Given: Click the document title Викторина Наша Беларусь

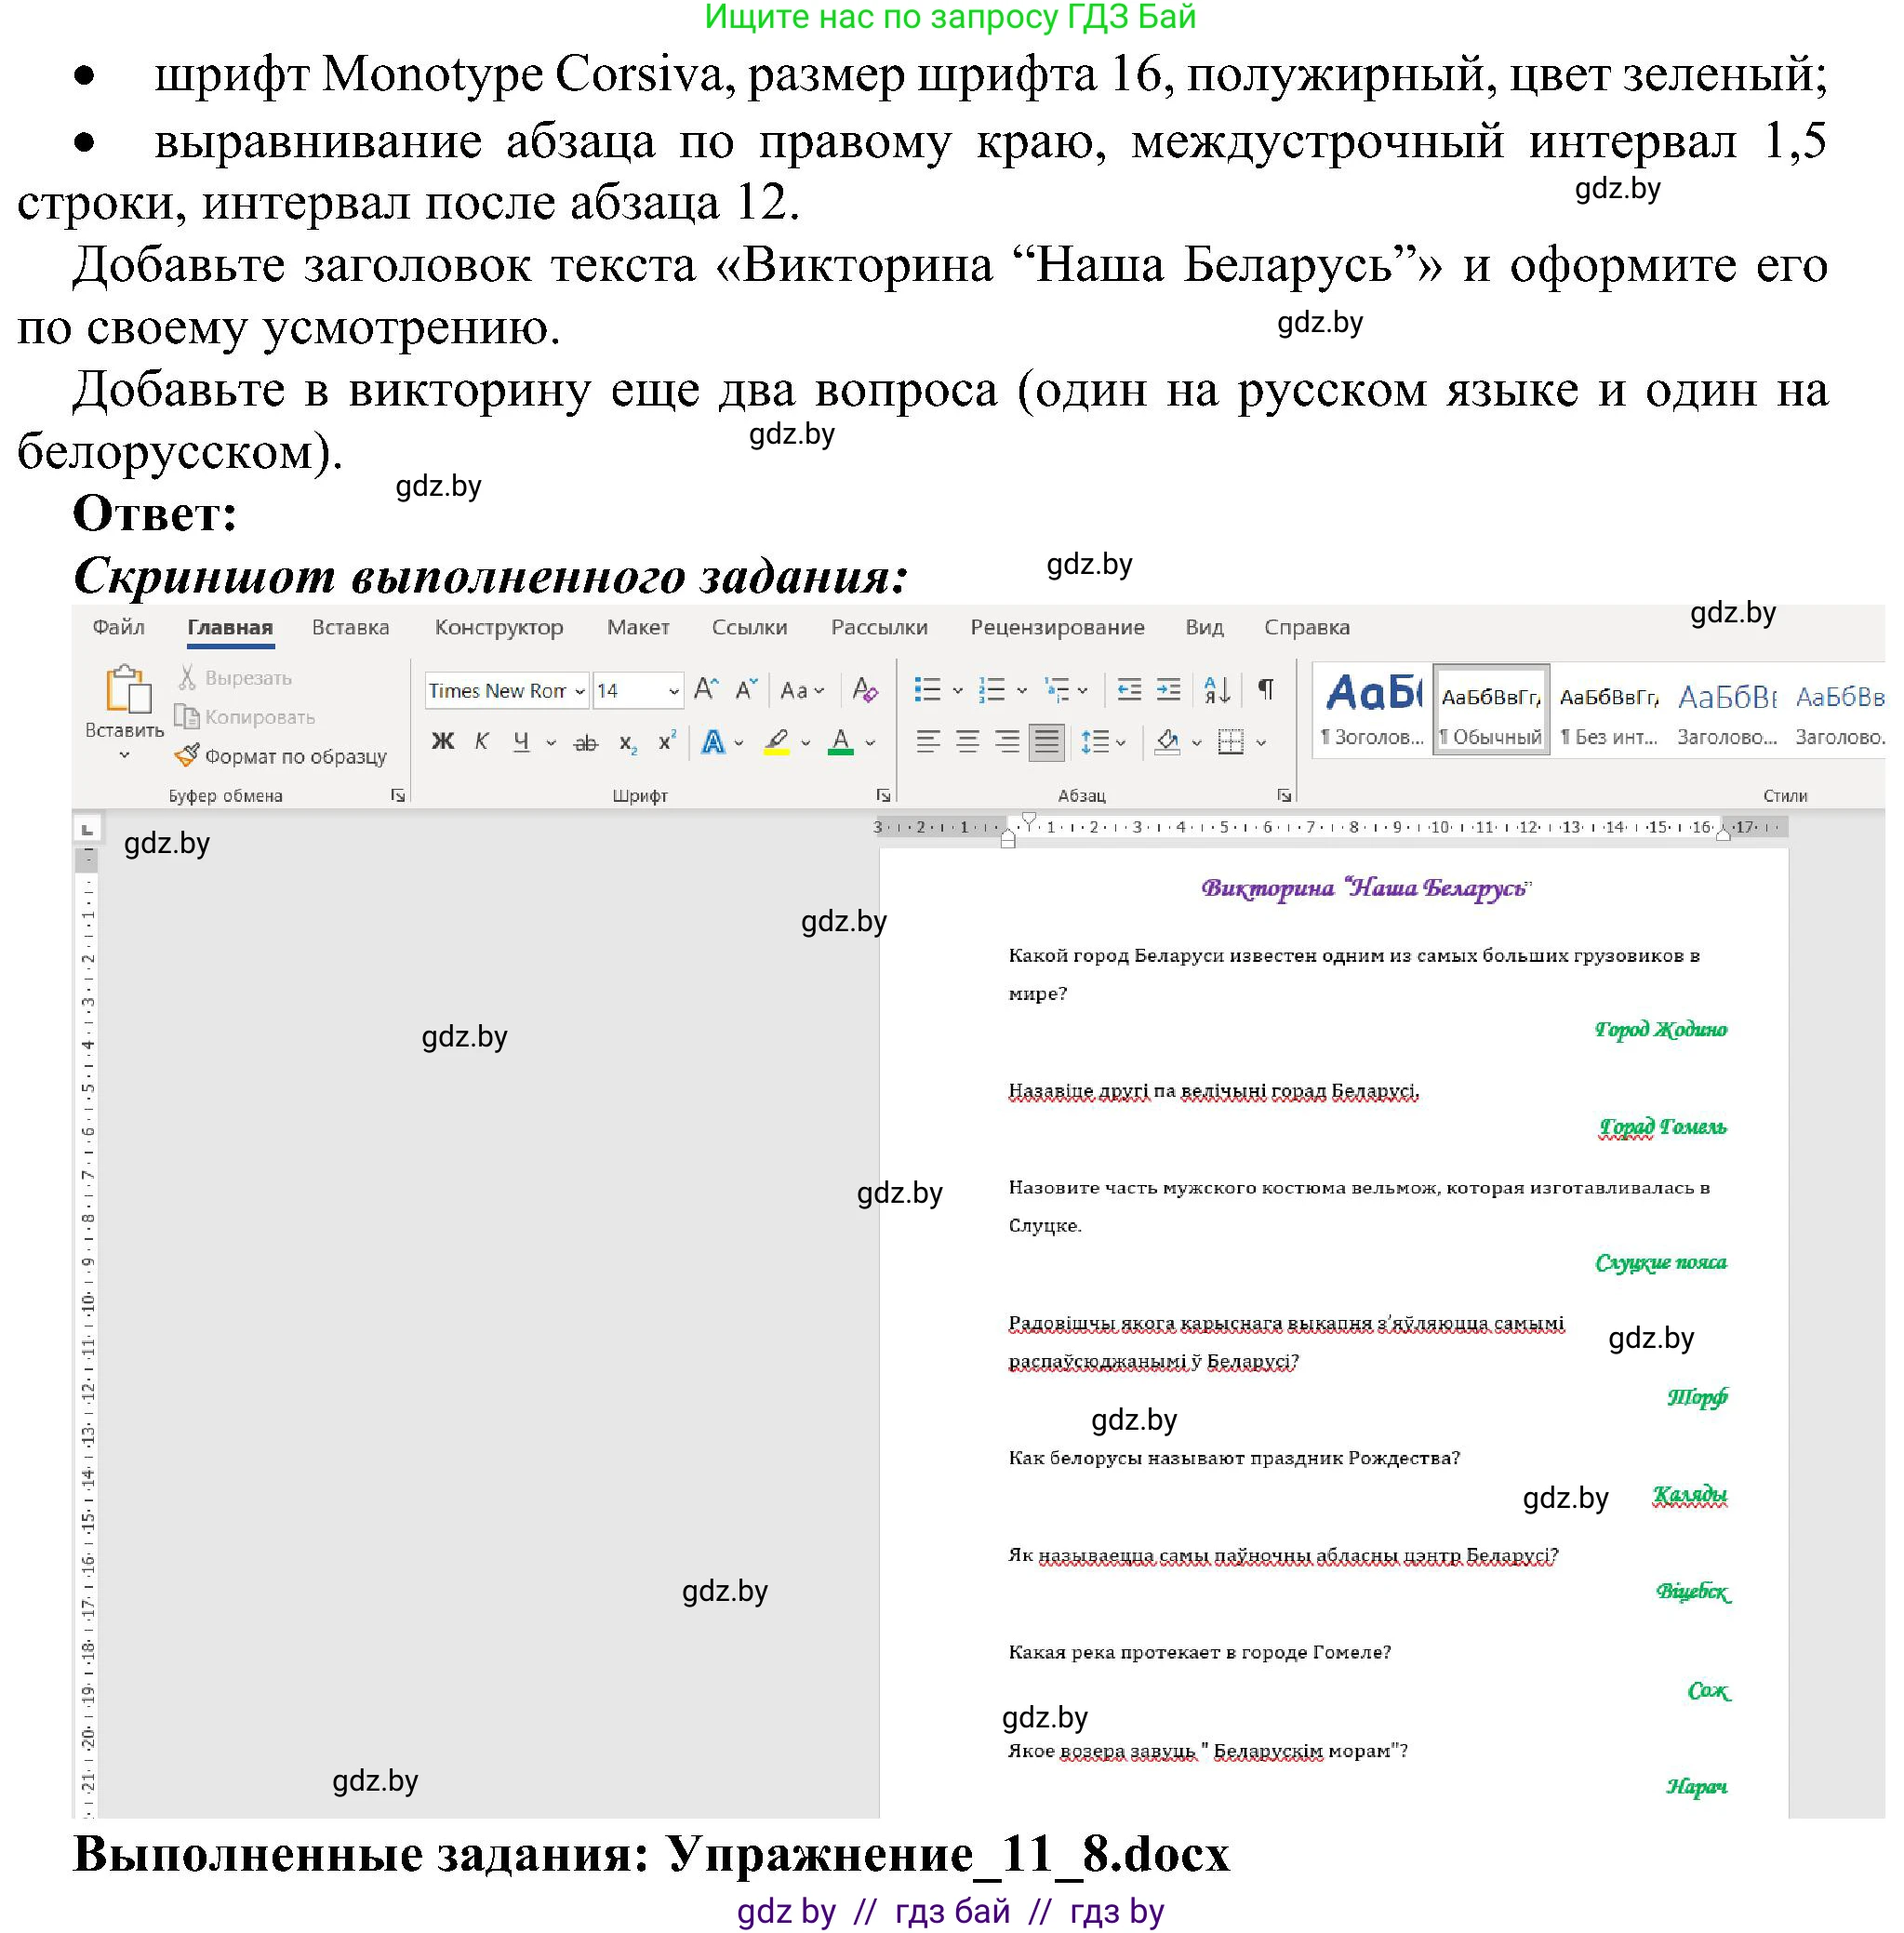Looking at the screenshot, I should point(1365,888).
